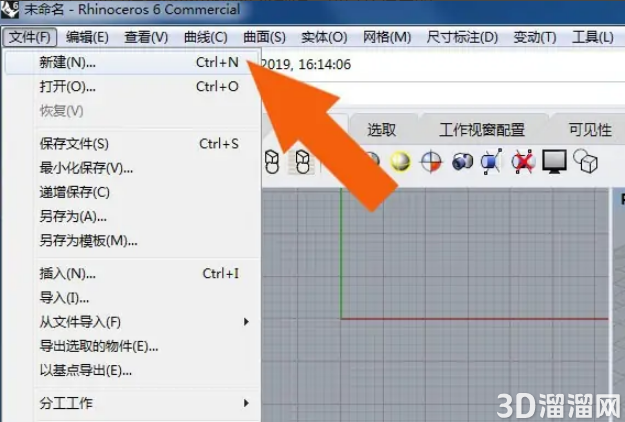Open the 网格(M) menu
Image resolution: width=625 pixels, height=422 pixels.
pos(387,37)
